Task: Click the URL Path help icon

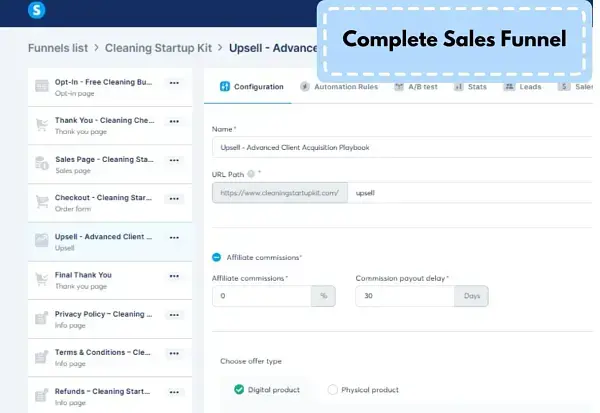Action: (x=251, y=173)
